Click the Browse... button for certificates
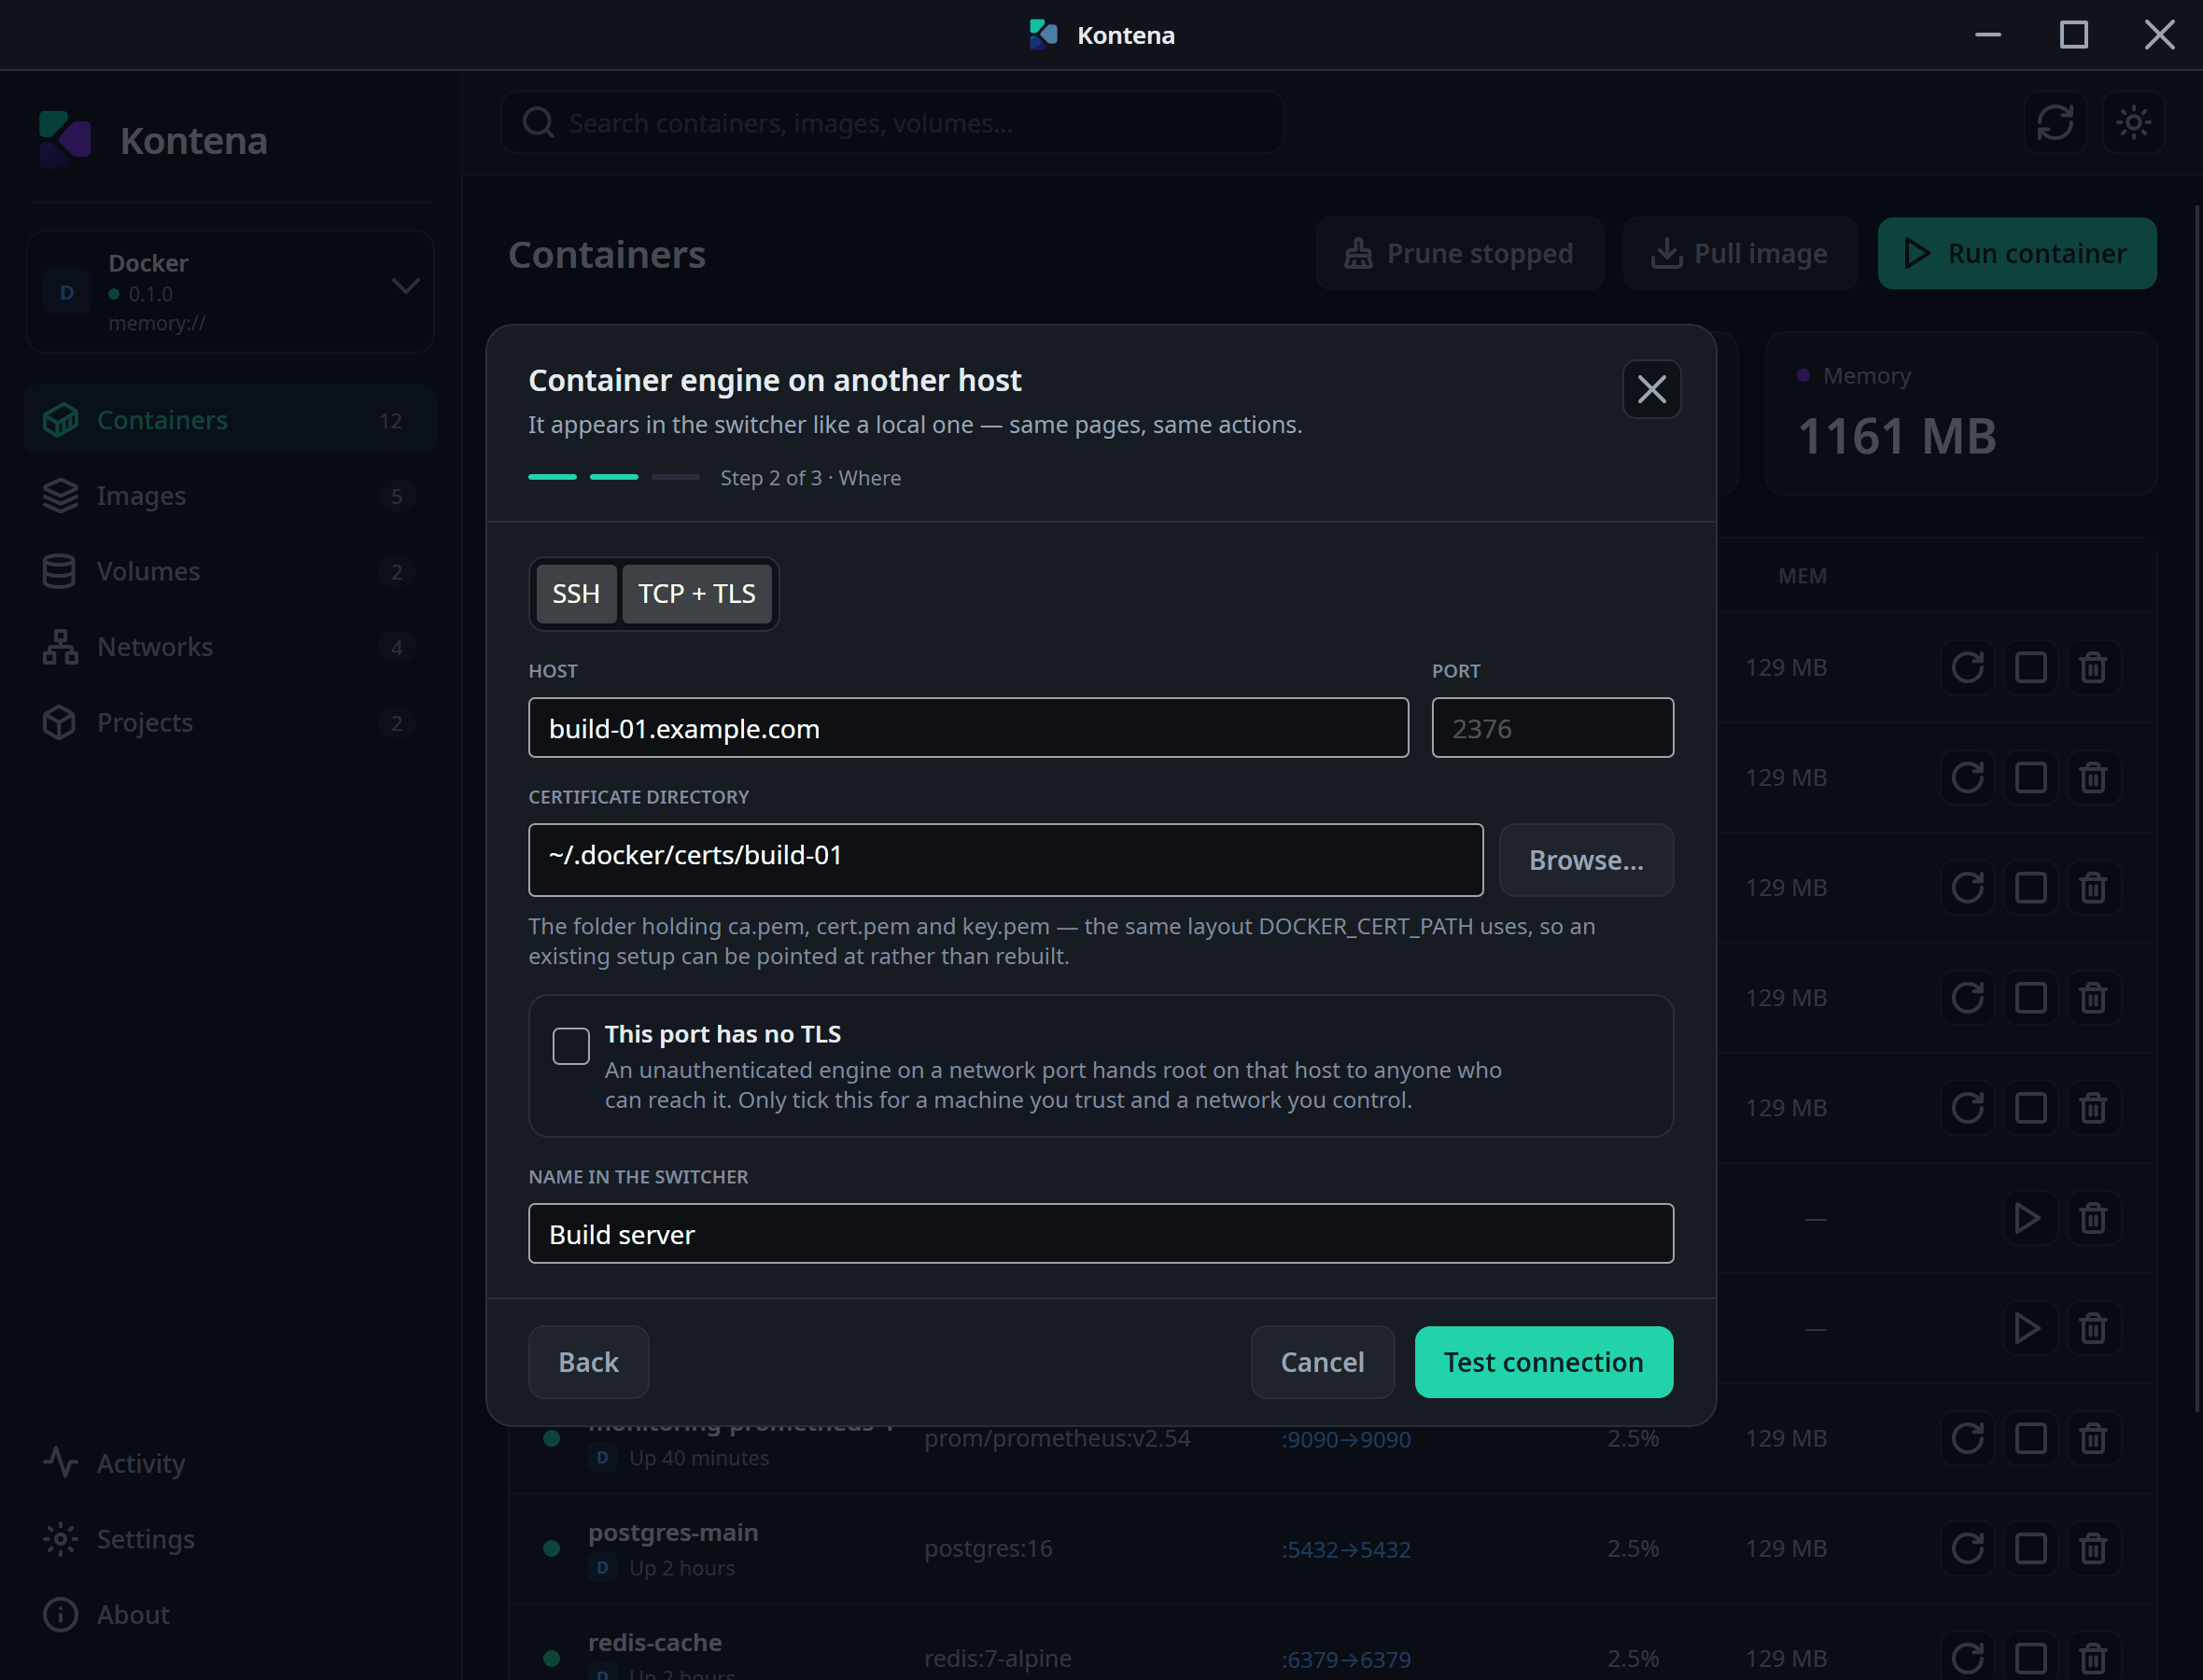Image resolution: width=2203 pixels, height=1680 pixels. coord(1586,860)
